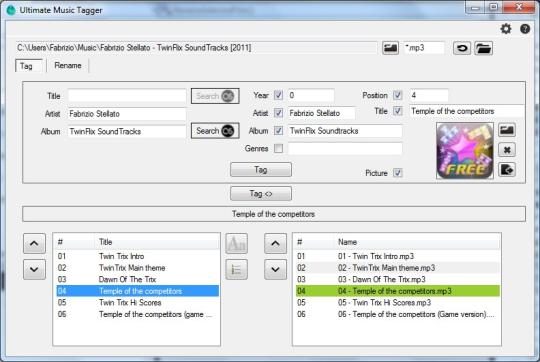Toggle the tag Title checkbox
The width and height of the screenshot is (540, 362).
398,111
